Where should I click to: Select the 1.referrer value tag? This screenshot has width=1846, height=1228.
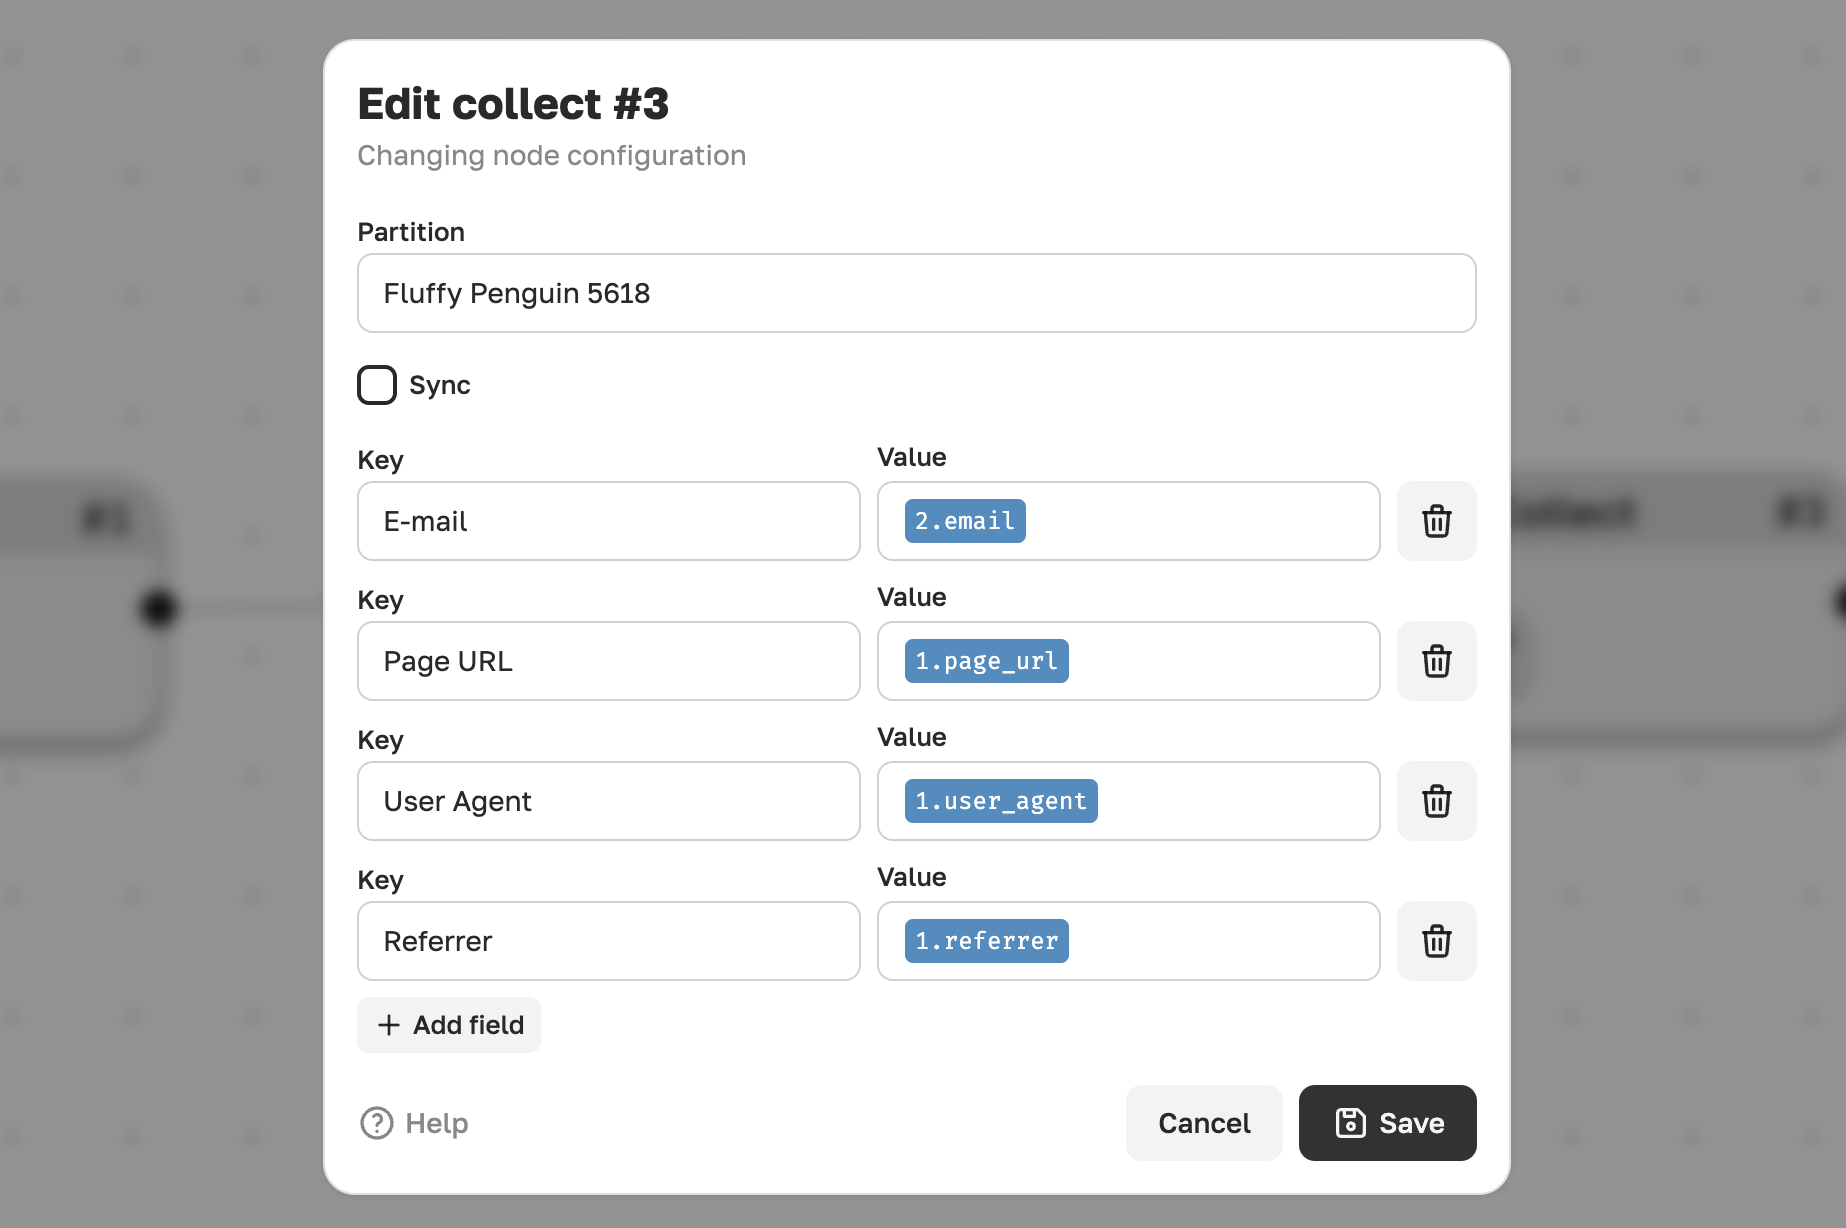[987, 941]
